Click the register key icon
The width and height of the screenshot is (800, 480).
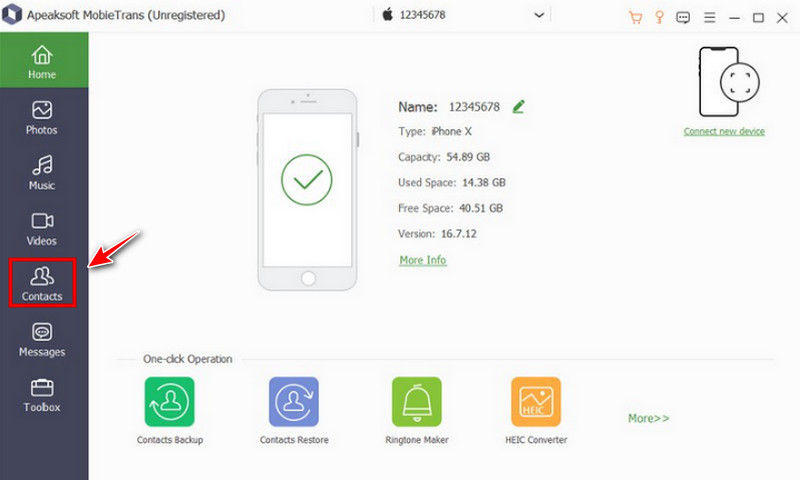659,17
